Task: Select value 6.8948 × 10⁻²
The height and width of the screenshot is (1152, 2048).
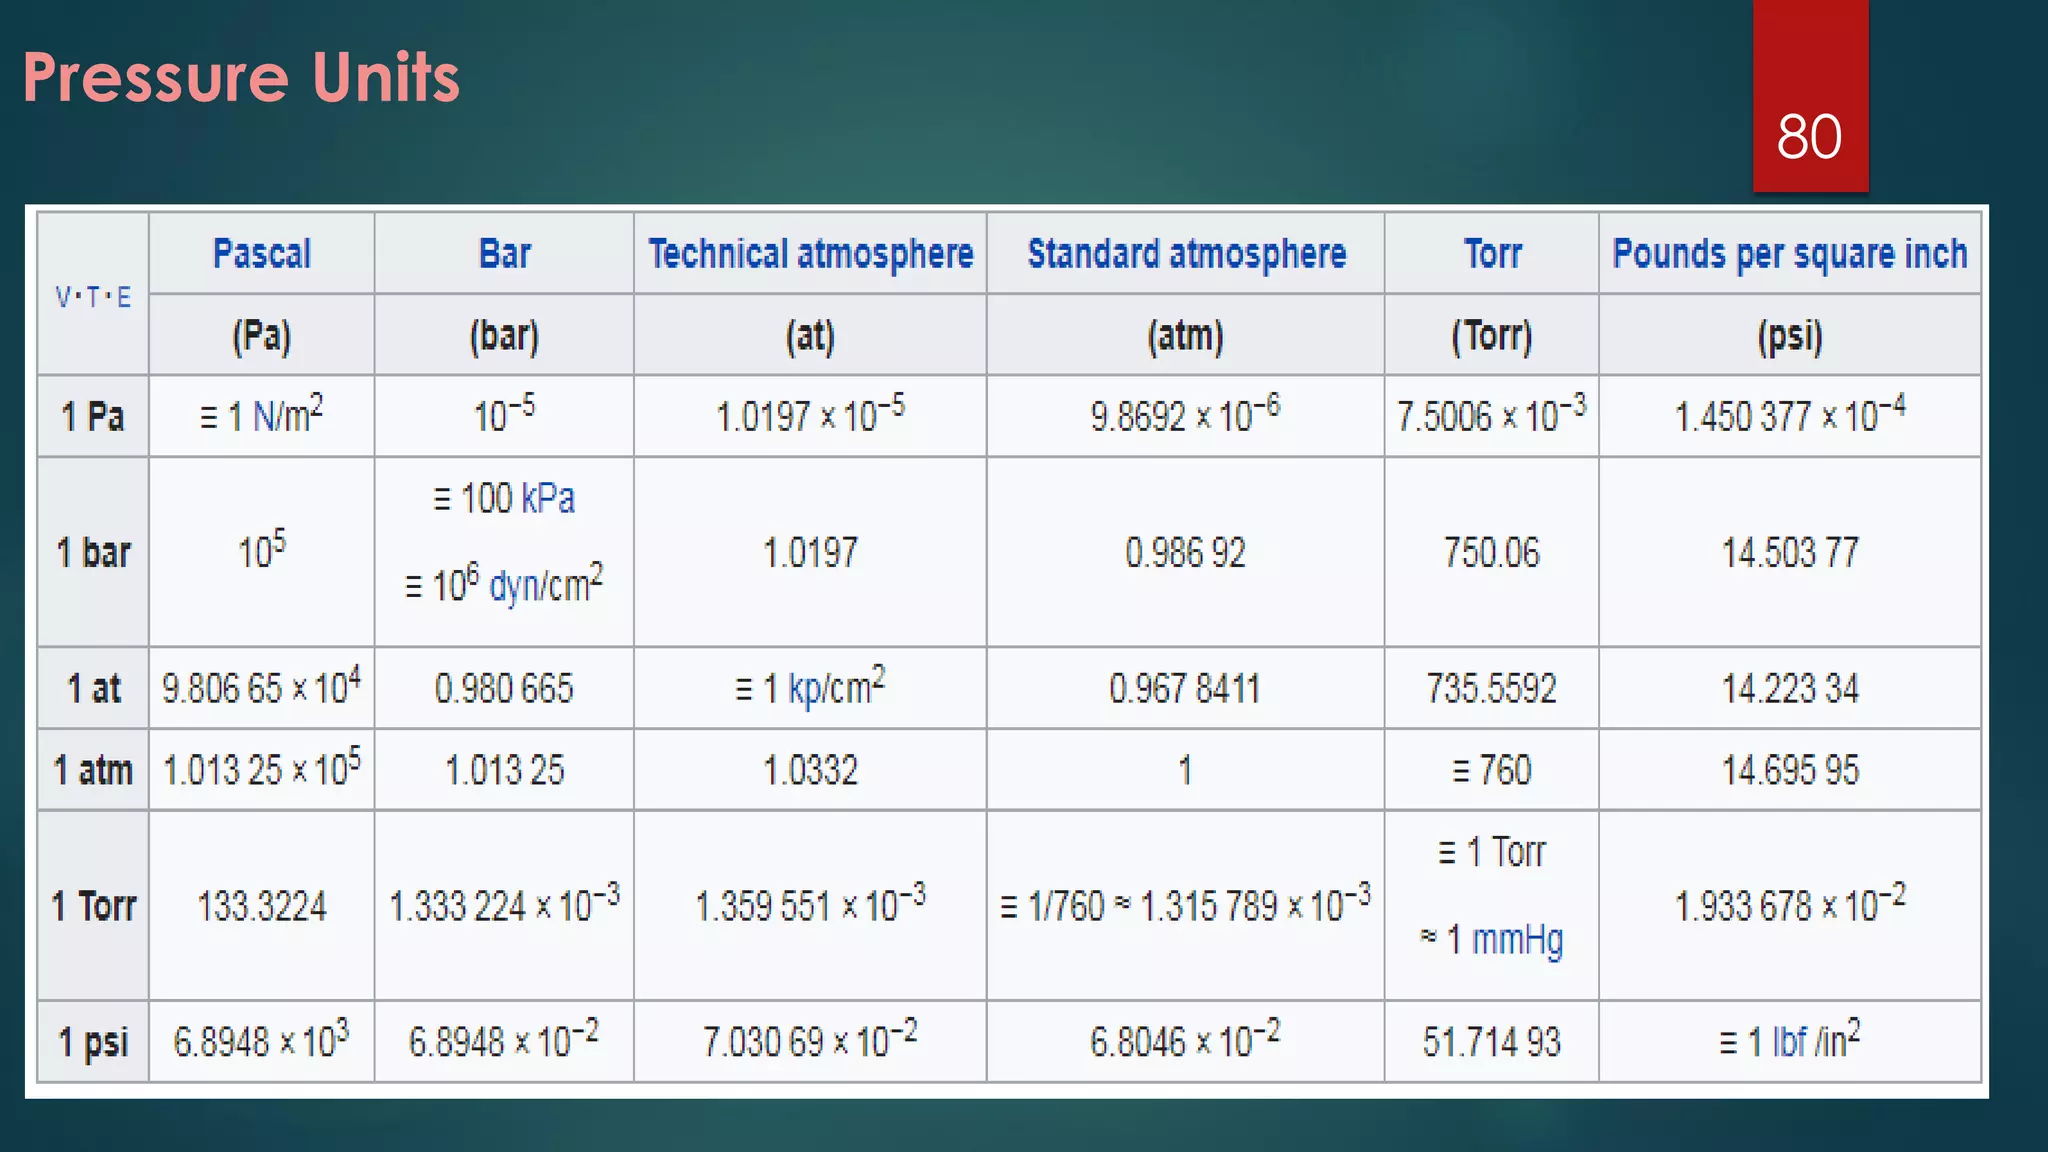Action: click(504, 1040)
